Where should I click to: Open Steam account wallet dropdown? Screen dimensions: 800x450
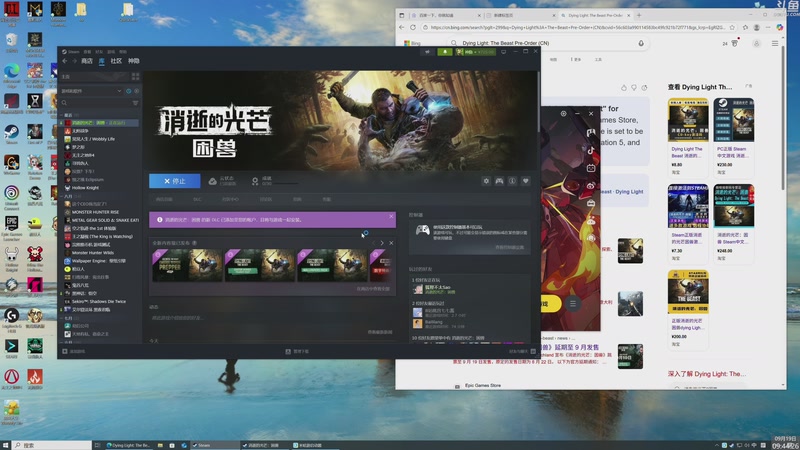pos(476,52)
